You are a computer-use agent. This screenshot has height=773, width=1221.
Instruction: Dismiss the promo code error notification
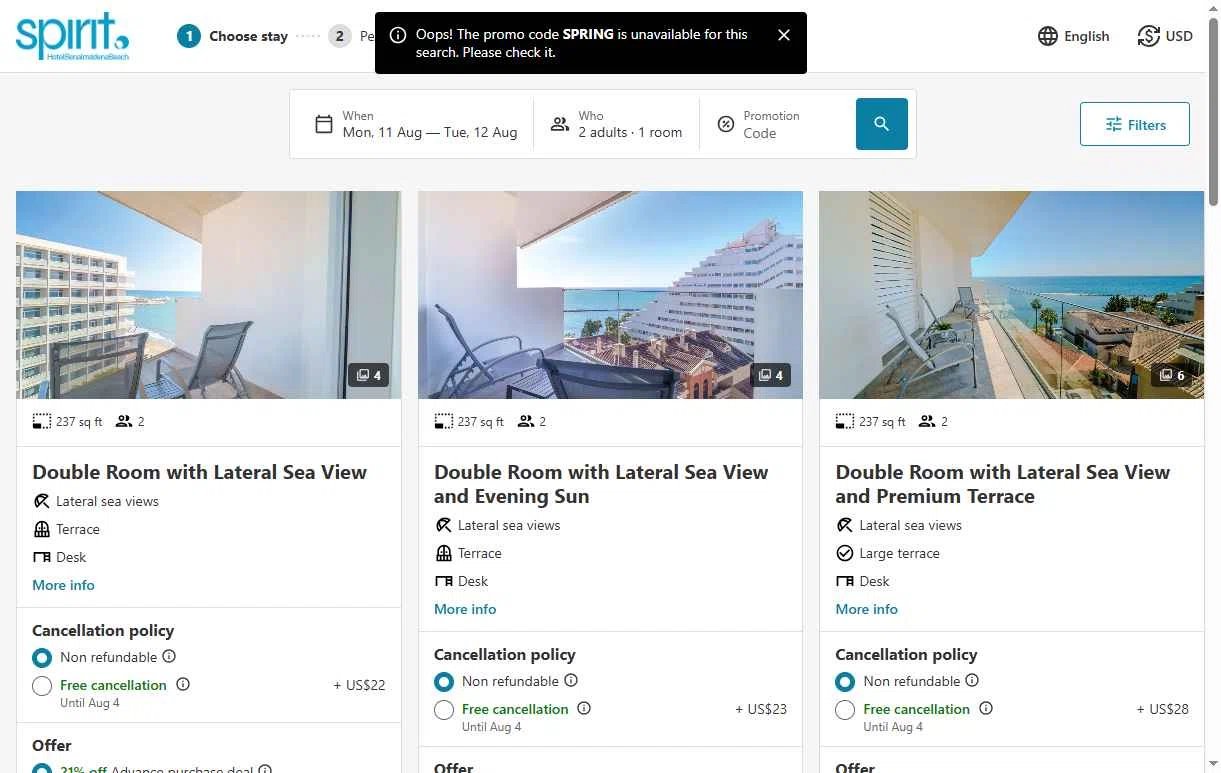click(x=784, y=35)
